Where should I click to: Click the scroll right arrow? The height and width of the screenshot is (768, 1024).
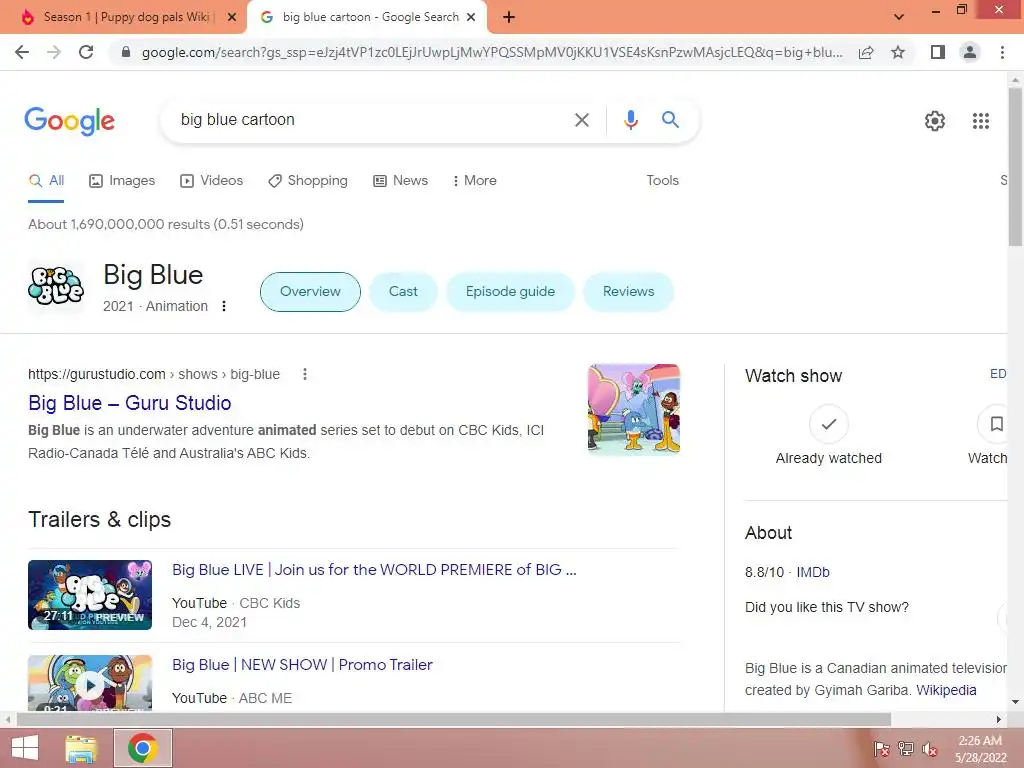point(999,719)
